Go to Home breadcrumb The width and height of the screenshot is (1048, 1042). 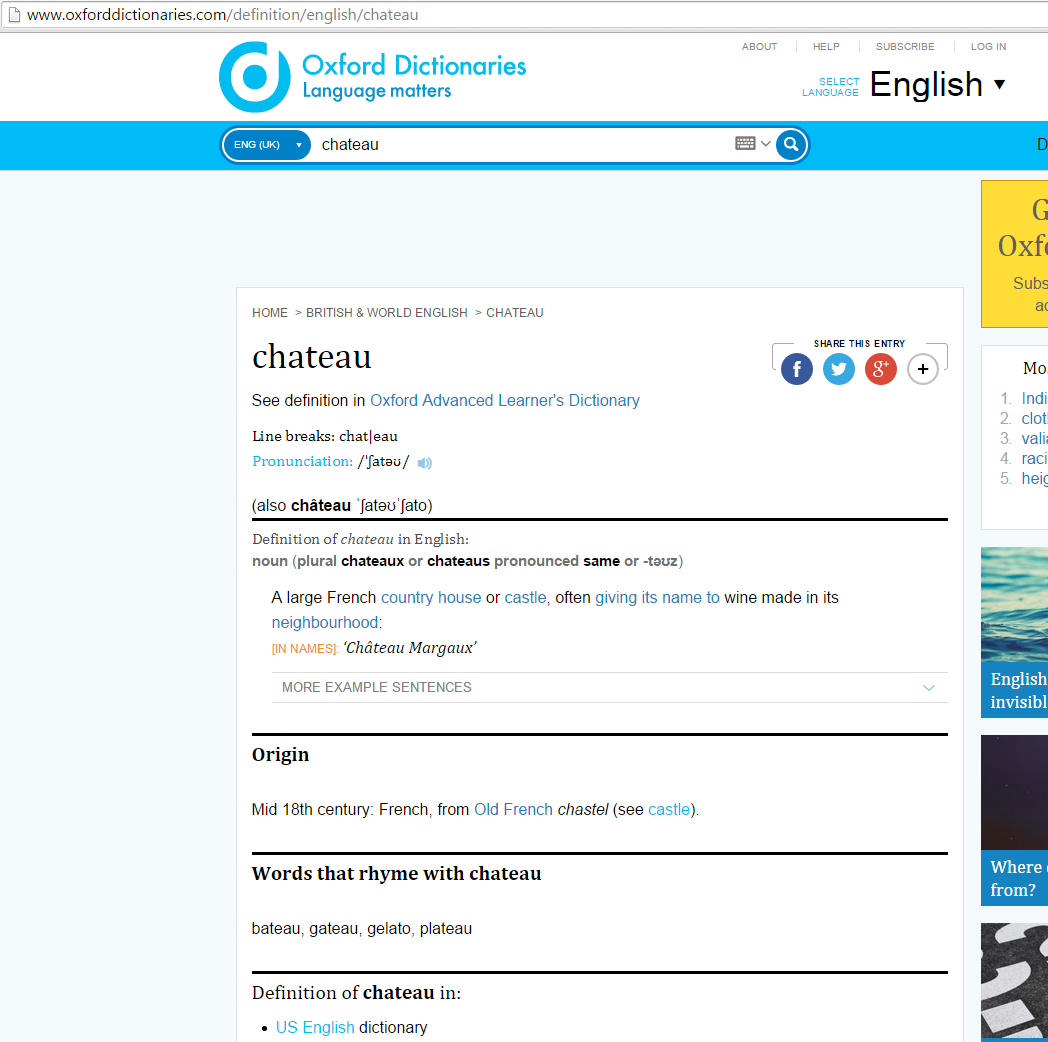point(270,313)
